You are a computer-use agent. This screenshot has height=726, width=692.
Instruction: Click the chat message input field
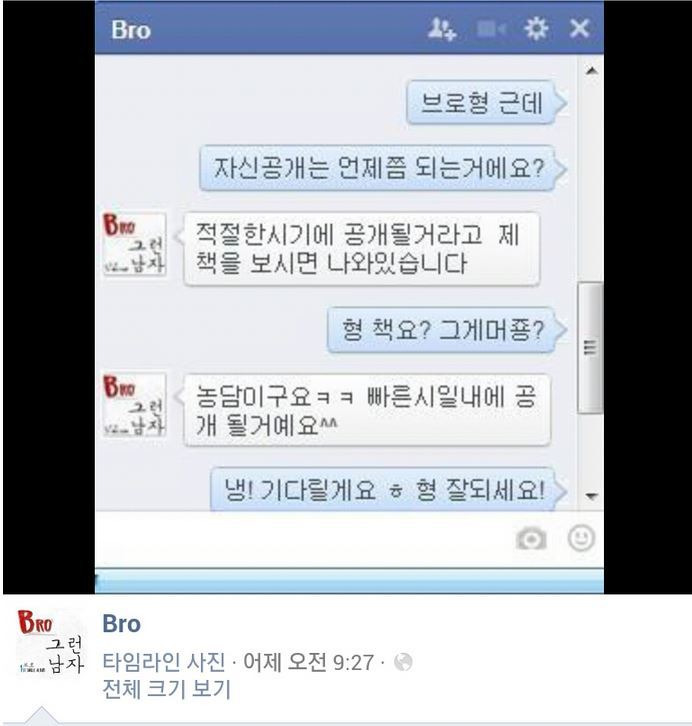pos(303,539)
